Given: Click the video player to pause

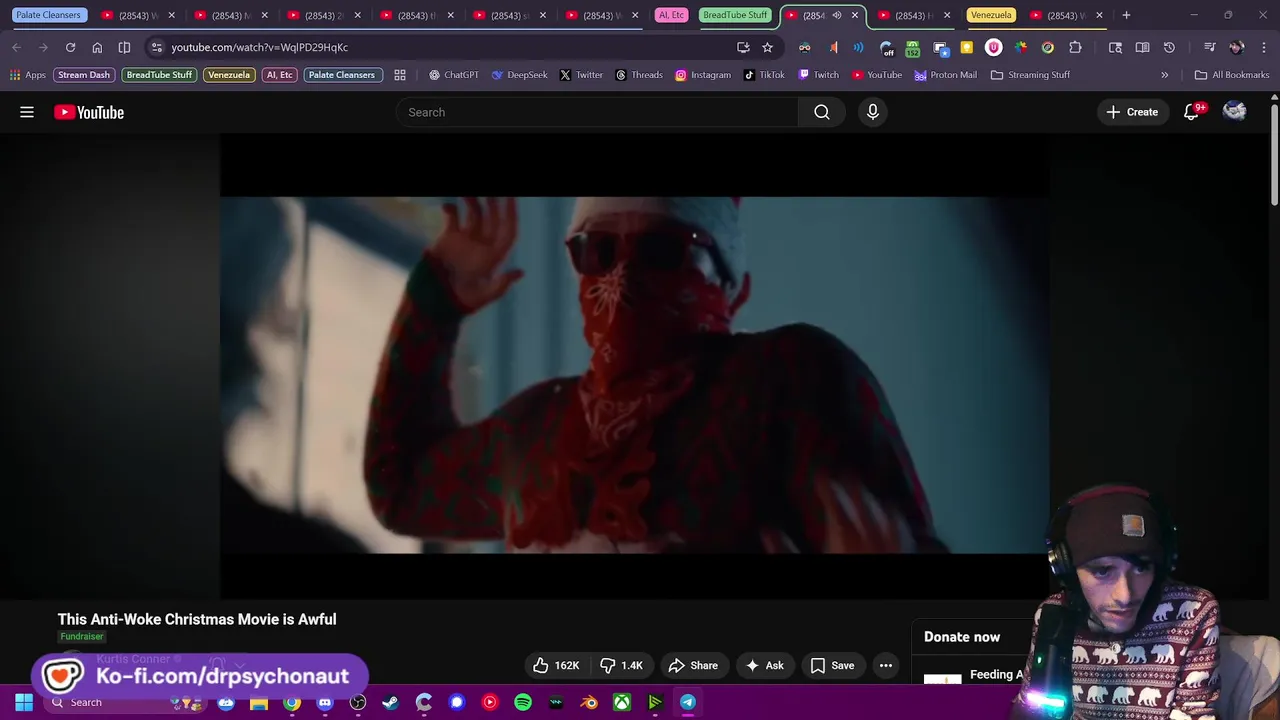Looking at the screenshot, I should tap(634, 368).
